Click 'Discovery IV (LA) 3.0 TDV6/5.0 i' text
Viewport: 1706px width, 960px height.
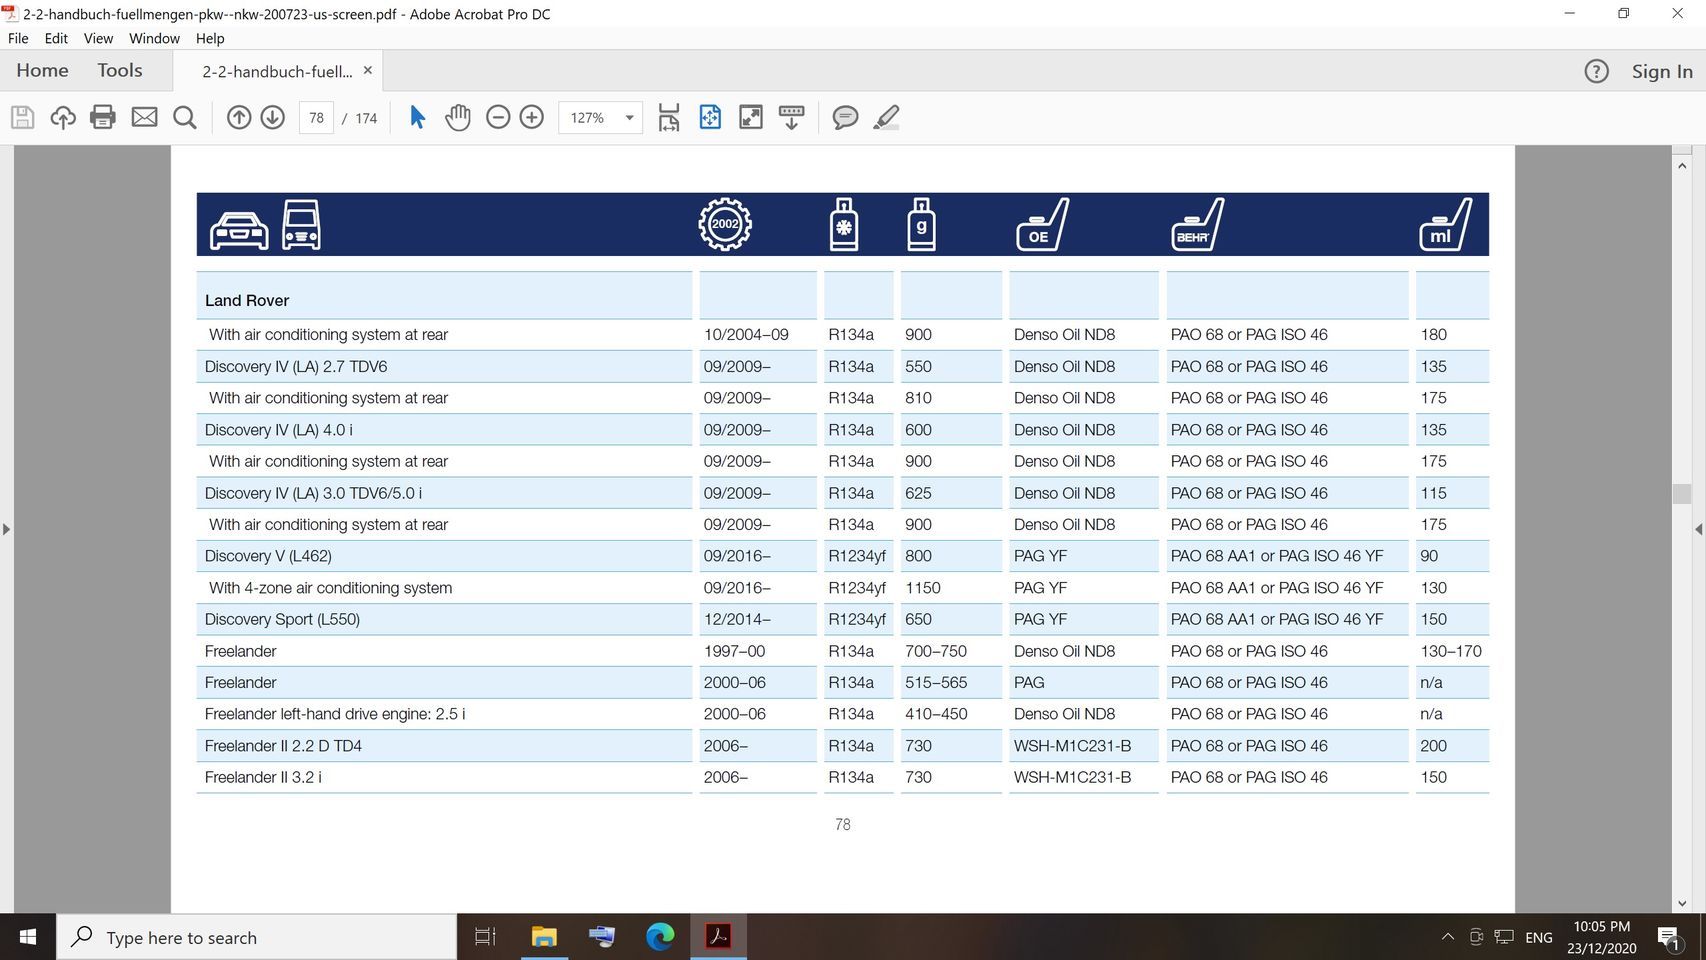tap(313, 493)
